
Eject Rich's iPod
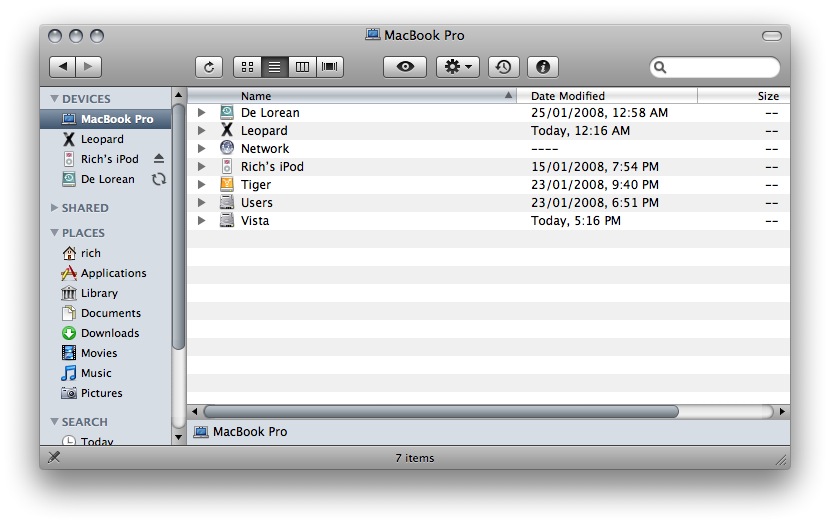(159, 158)
